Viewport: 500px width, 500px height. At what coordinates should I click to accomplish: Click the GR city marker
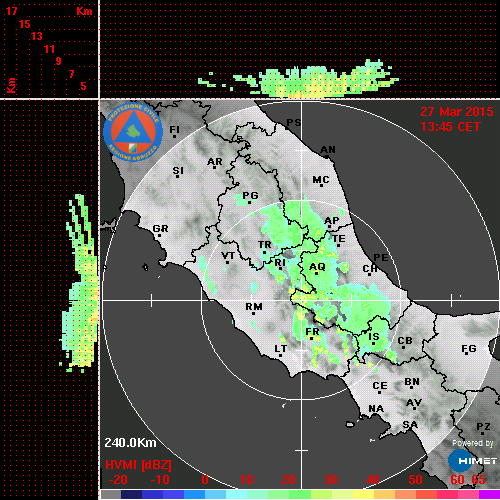[x=160, y=229]
